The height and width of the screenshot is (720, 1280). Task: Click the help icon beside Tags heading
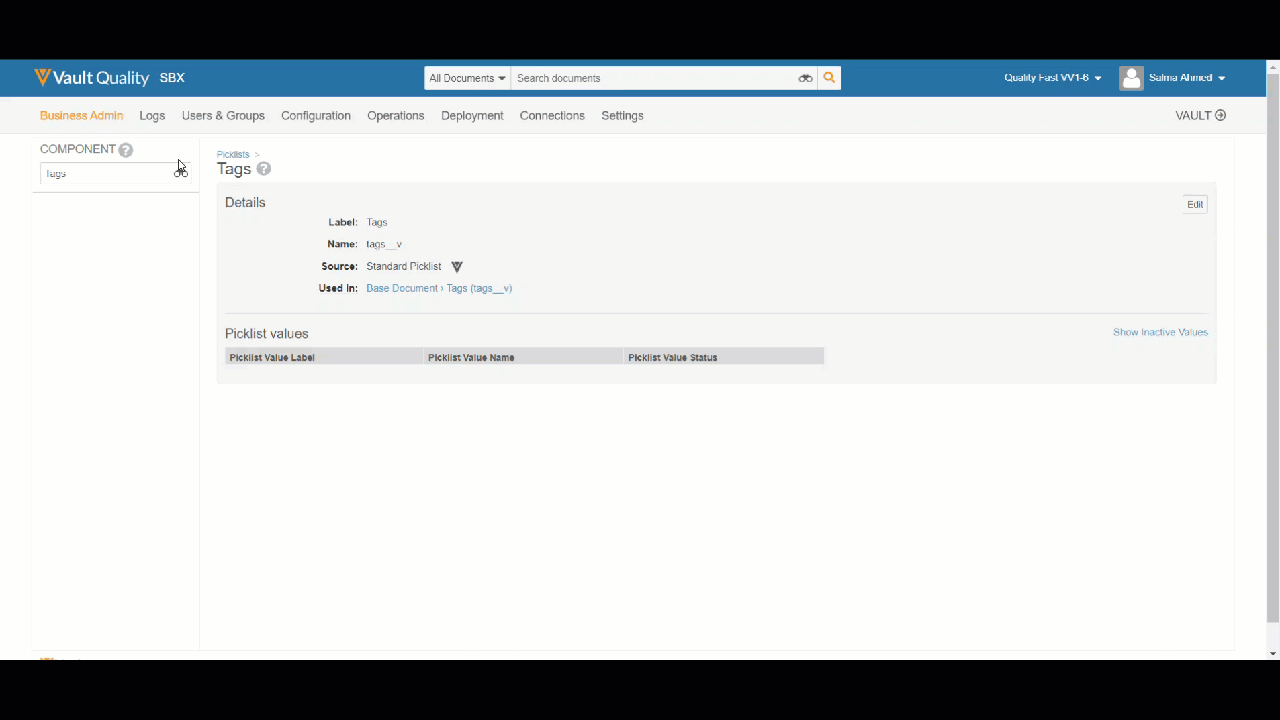click(x=264, y=169)
